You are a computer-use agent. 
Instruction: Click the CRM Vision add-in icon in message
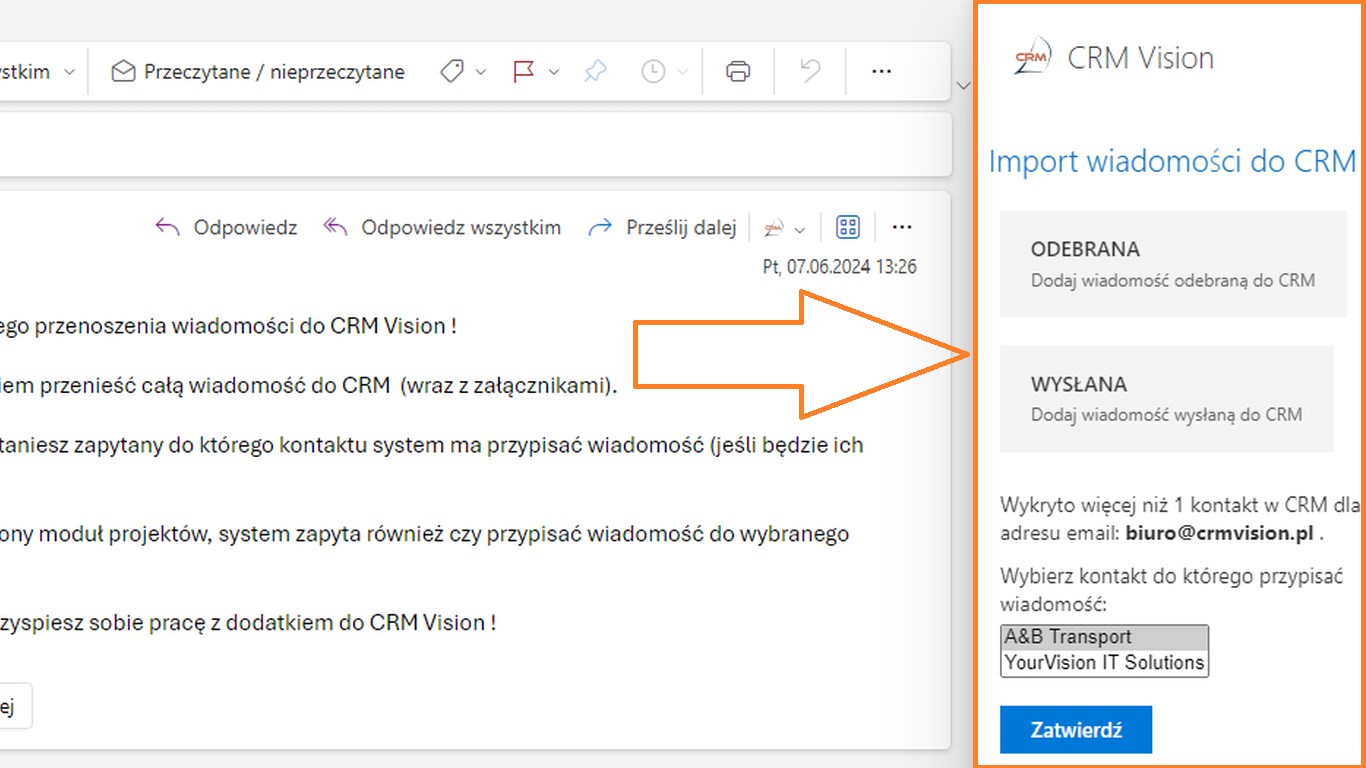click(x=774, y=229)
